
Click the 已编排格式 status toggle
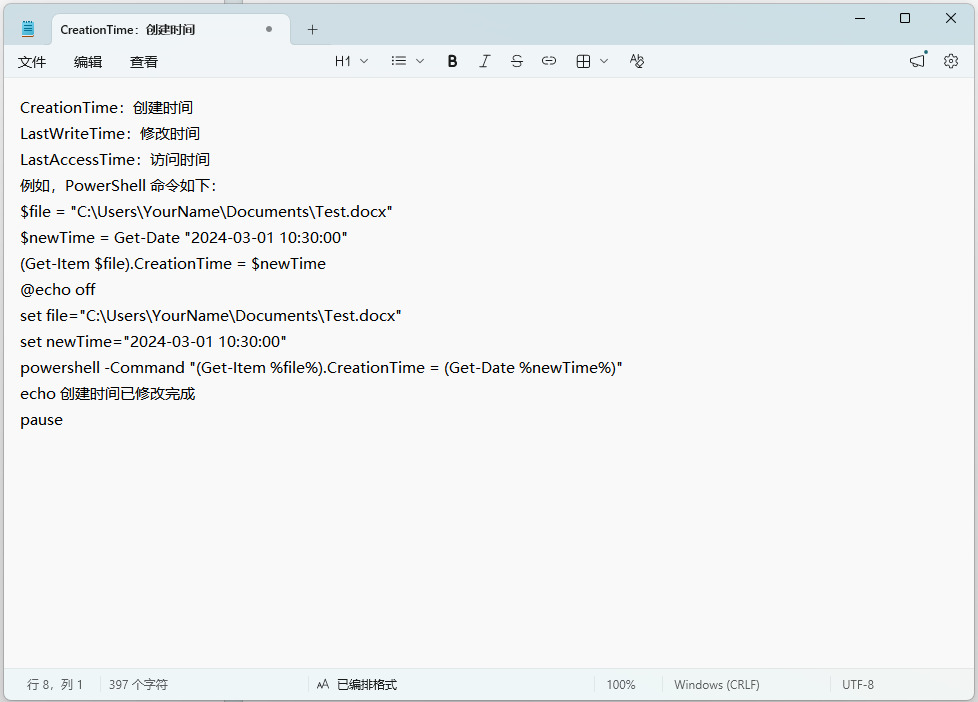click(357, 685)
